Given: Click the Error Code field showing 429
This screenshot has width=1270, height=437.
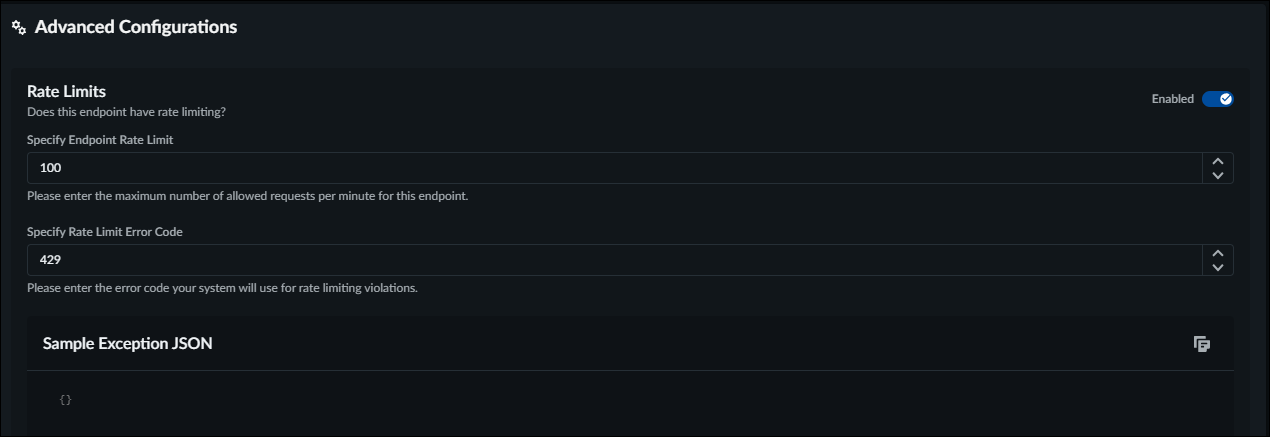Looking at the screenshot, I should (600, 260).
